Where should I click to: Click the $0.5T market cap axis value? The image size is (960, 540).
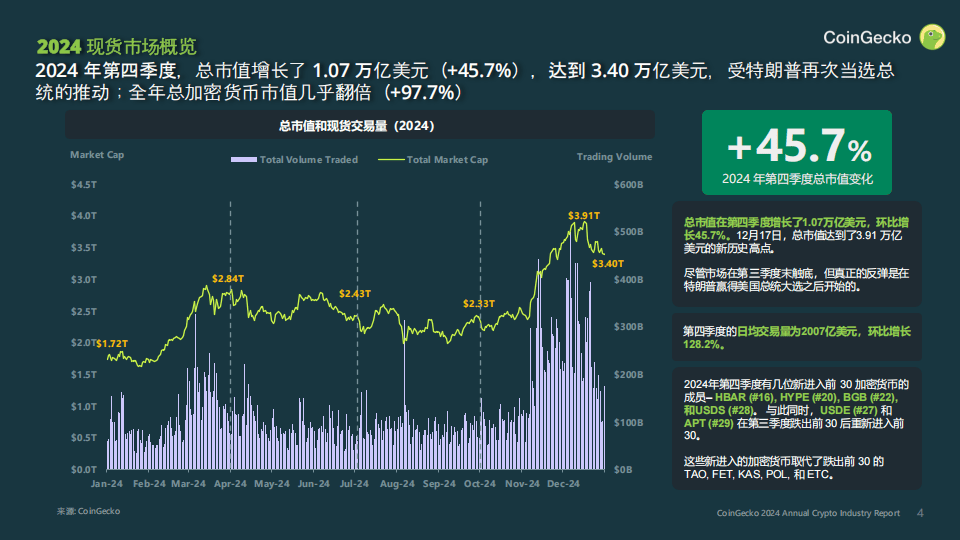point(84,437)
